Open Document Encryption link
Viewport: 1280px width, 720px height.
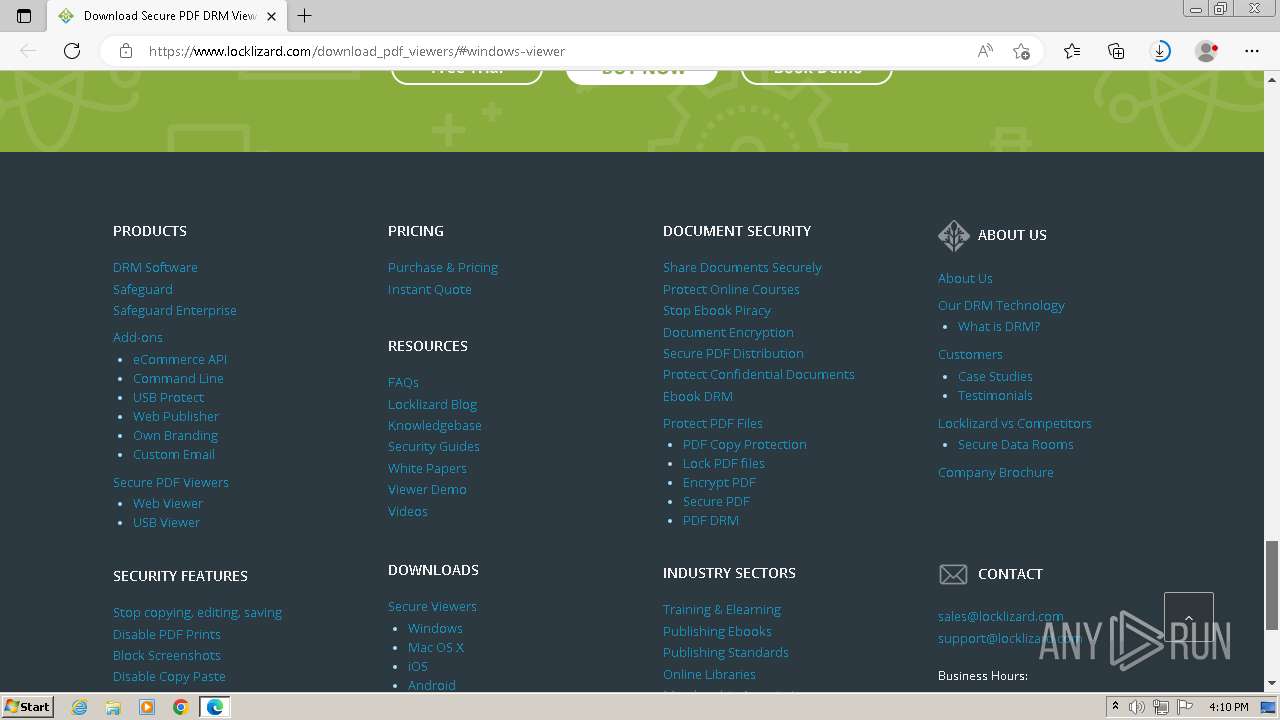tap(728, 332)
